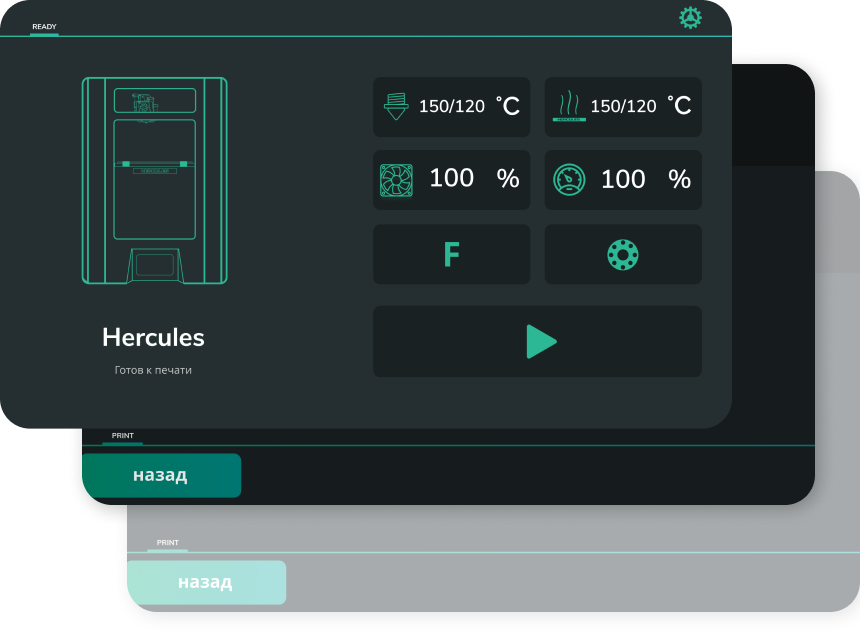This screenshot has height=633, width=860.
Task: Select the READY tab
Action: pyautogui.click(x=44, y=27)
